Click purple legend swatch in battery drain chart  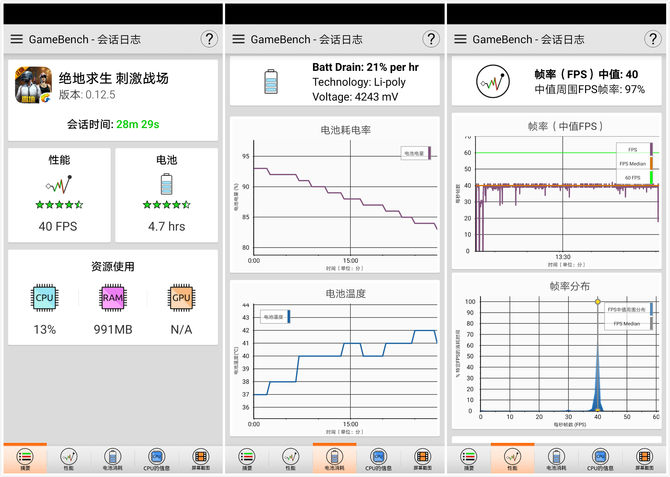pyautogui.click(x=429, y=153)
